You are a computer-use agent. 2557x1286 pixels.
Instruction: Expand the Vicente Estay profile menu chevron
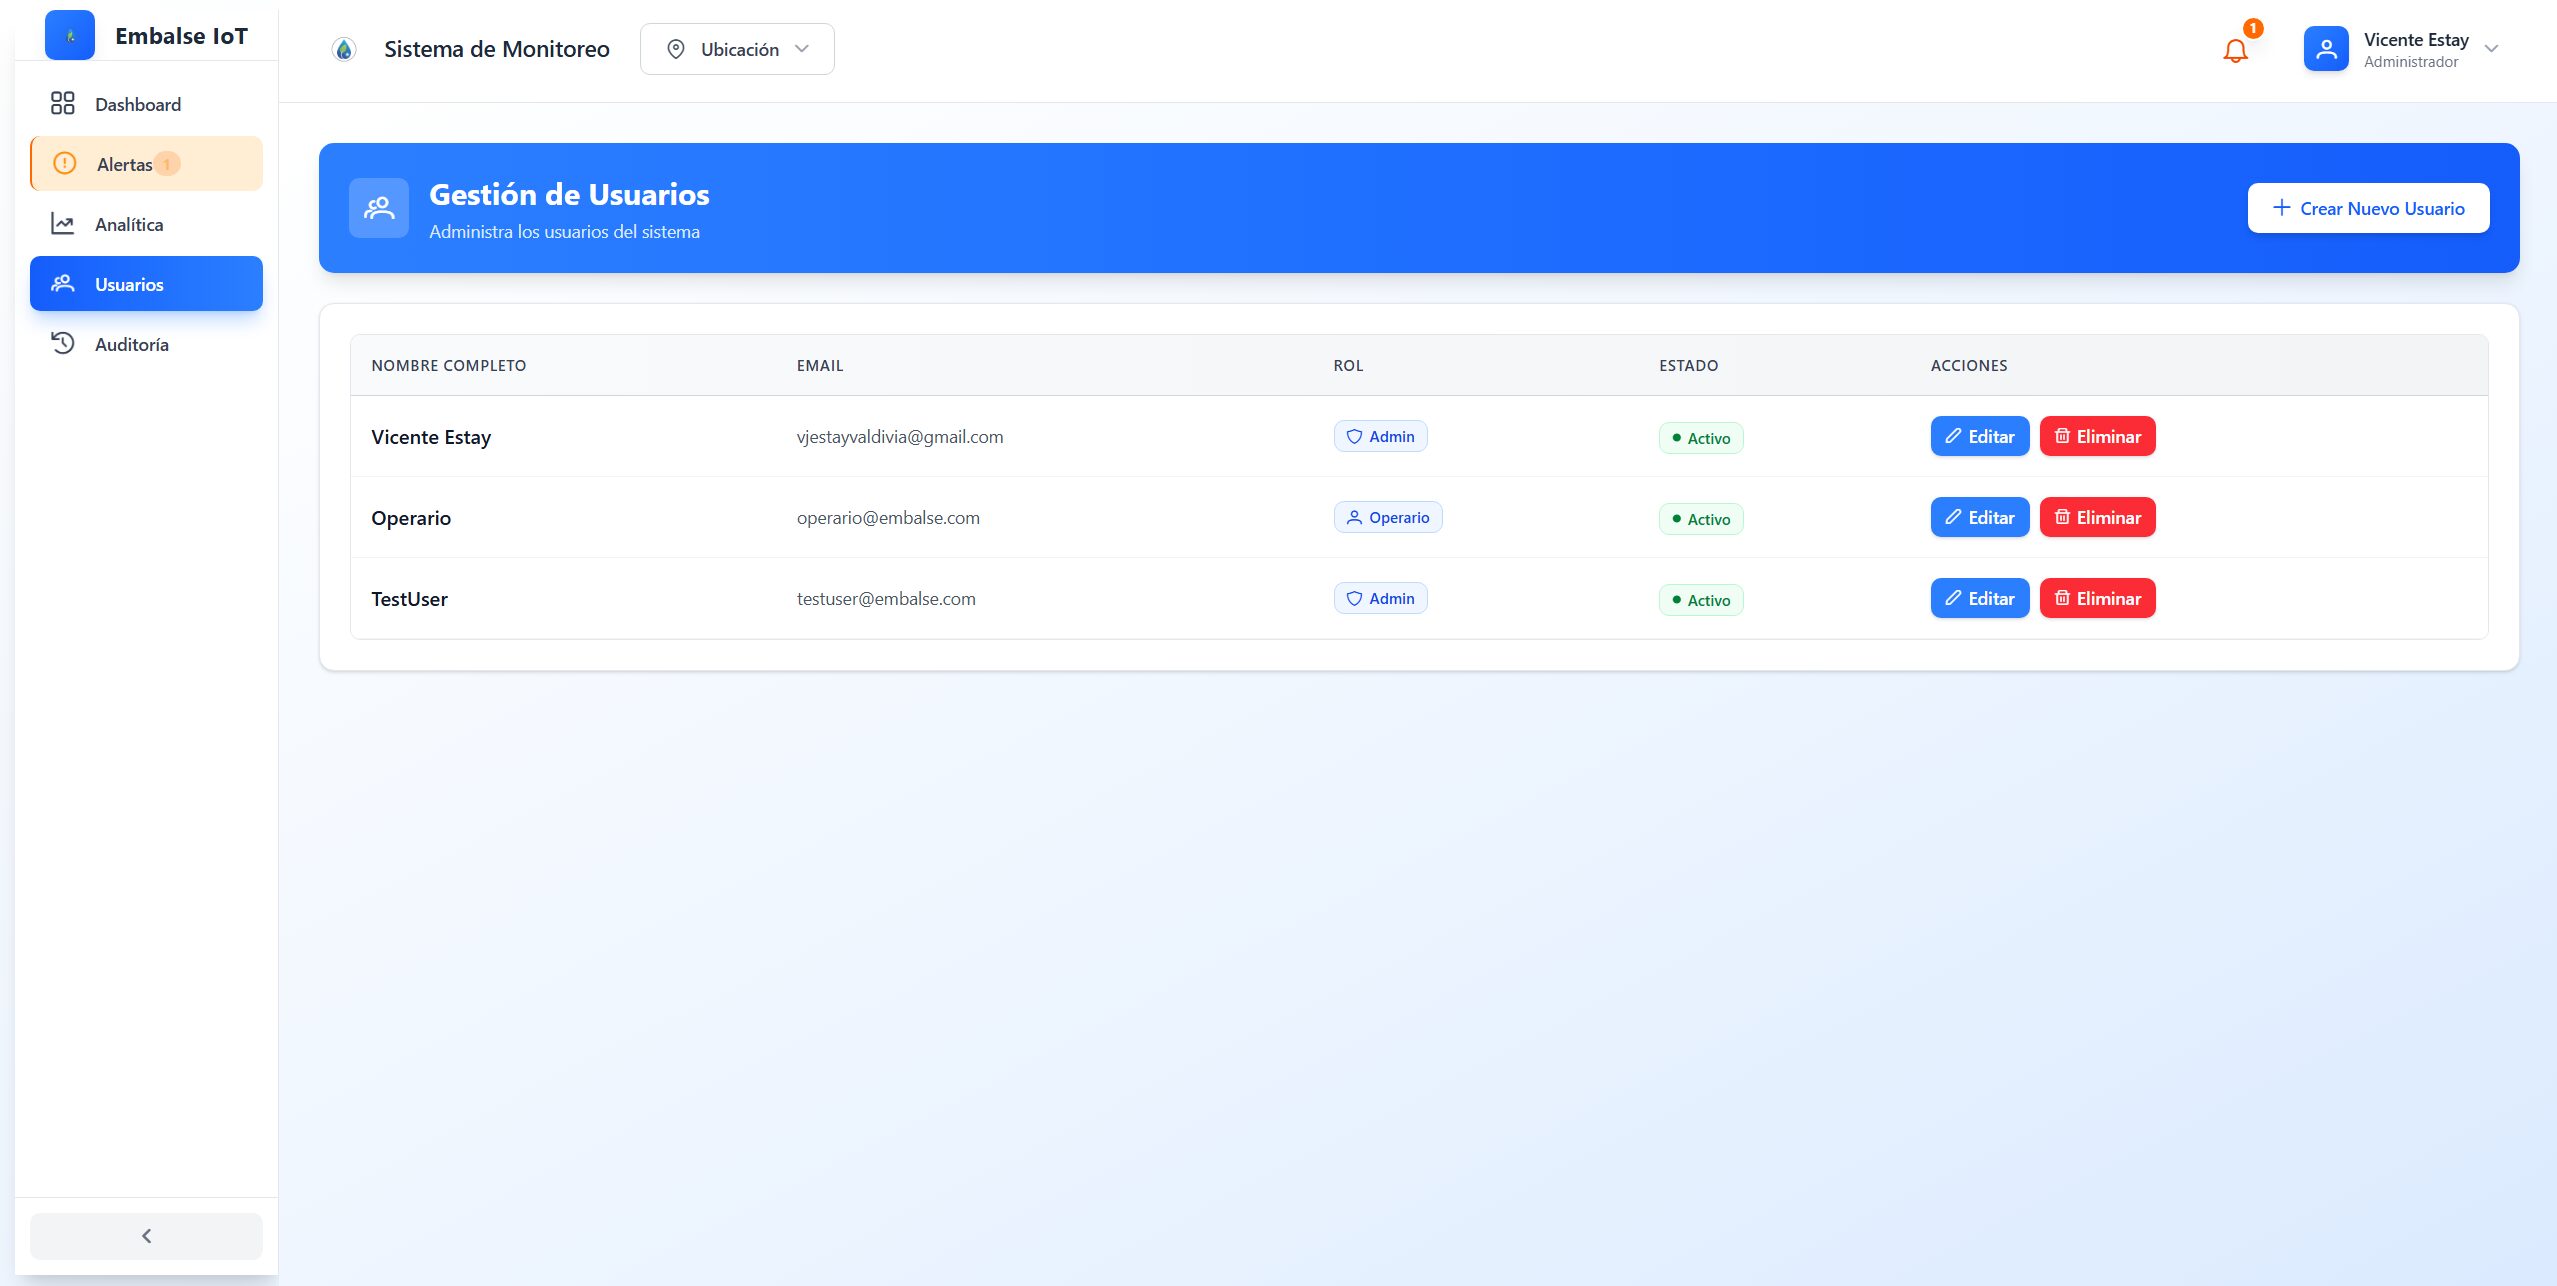(x=2491, y=49)
